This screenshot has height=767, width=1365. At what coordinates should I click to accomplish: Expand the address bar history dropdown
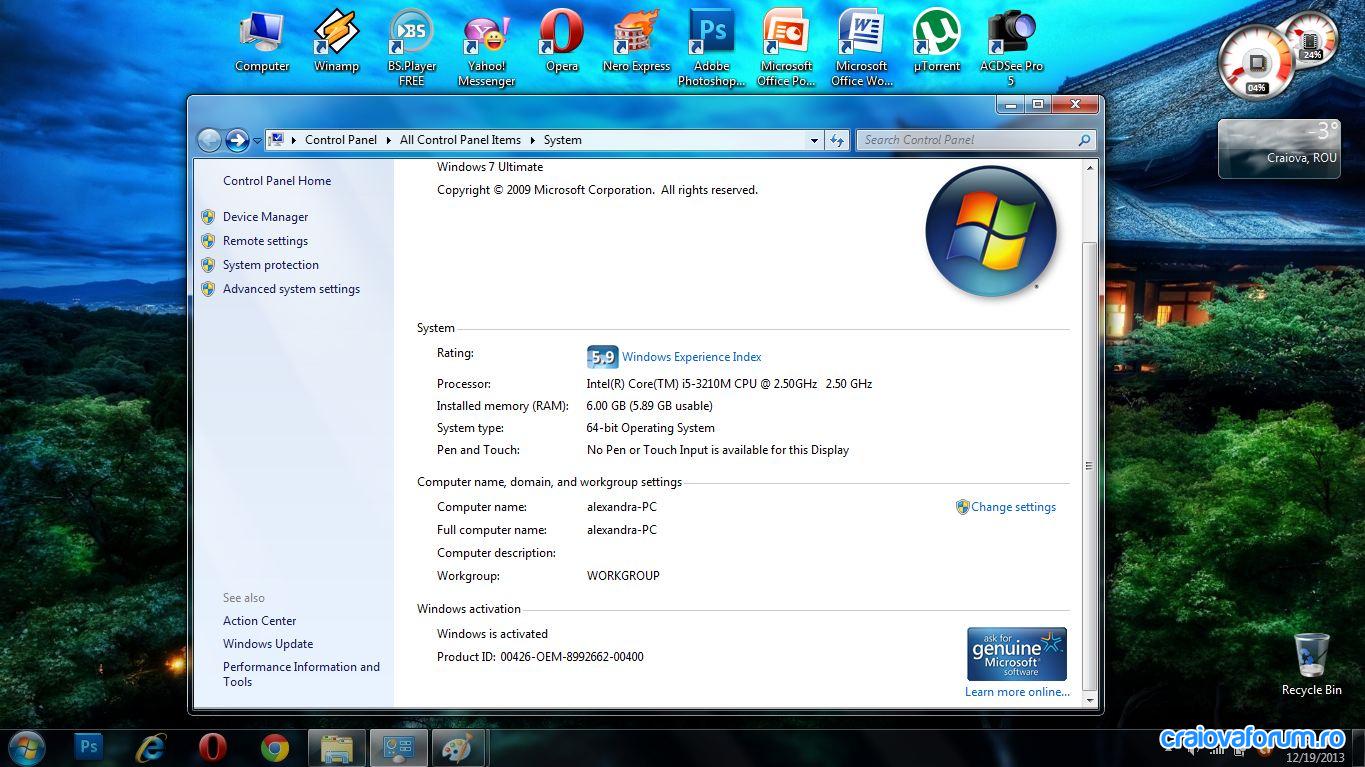[x=814, y=140]
